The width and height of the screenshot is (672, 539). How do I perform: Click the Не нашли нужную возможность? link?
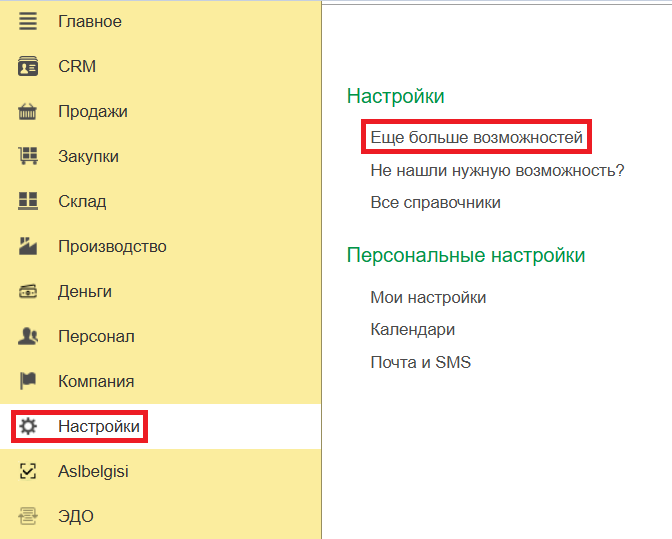tap(497, 170)
